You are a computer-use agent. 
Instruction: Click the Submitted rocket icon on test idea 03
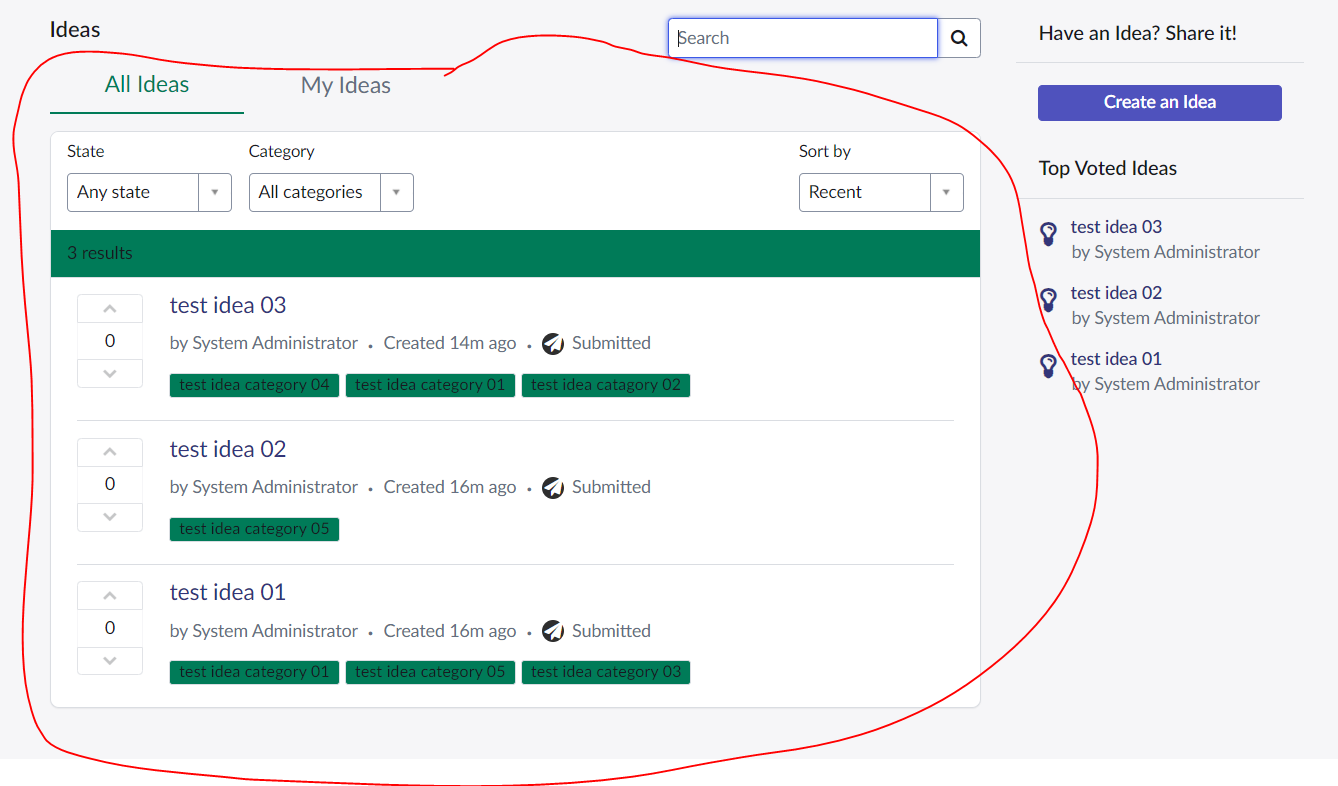(x=553, y=342)
